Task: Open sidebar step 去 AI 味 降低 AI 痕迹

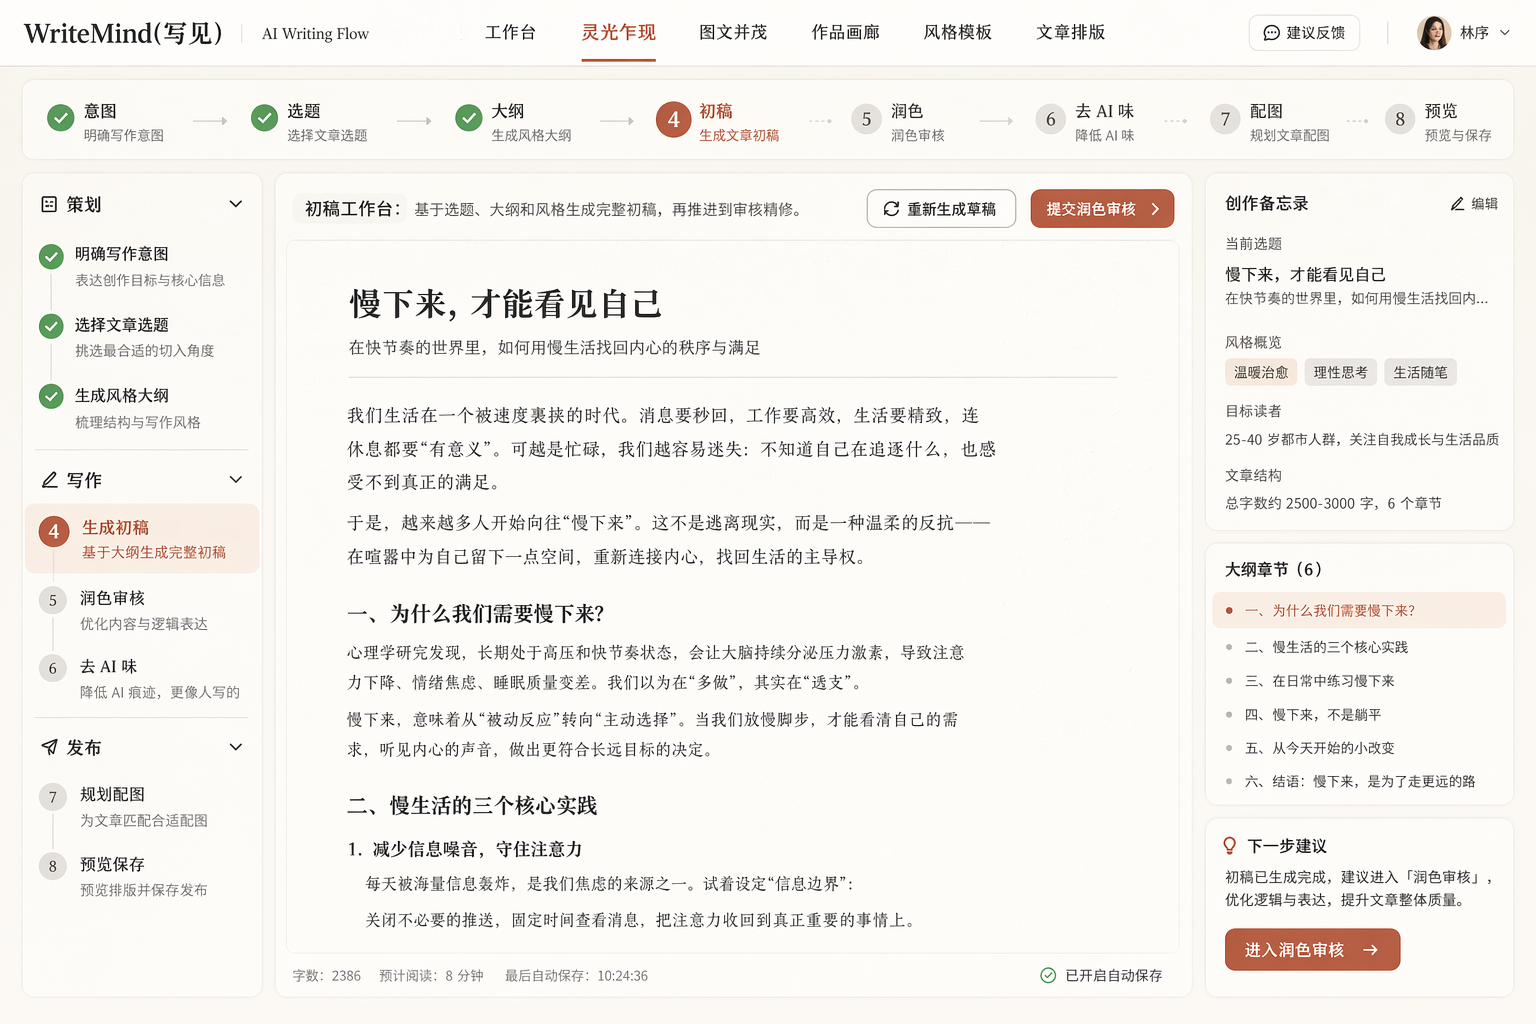Action: tap(142, 679)
